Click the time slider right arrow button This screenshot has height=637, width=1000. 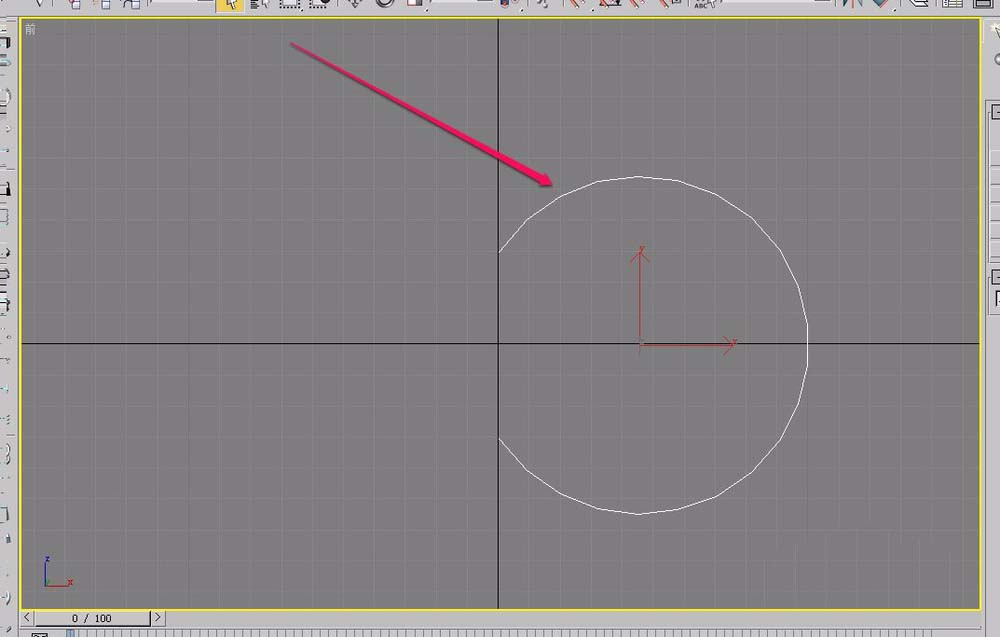(x=159, y=618)
